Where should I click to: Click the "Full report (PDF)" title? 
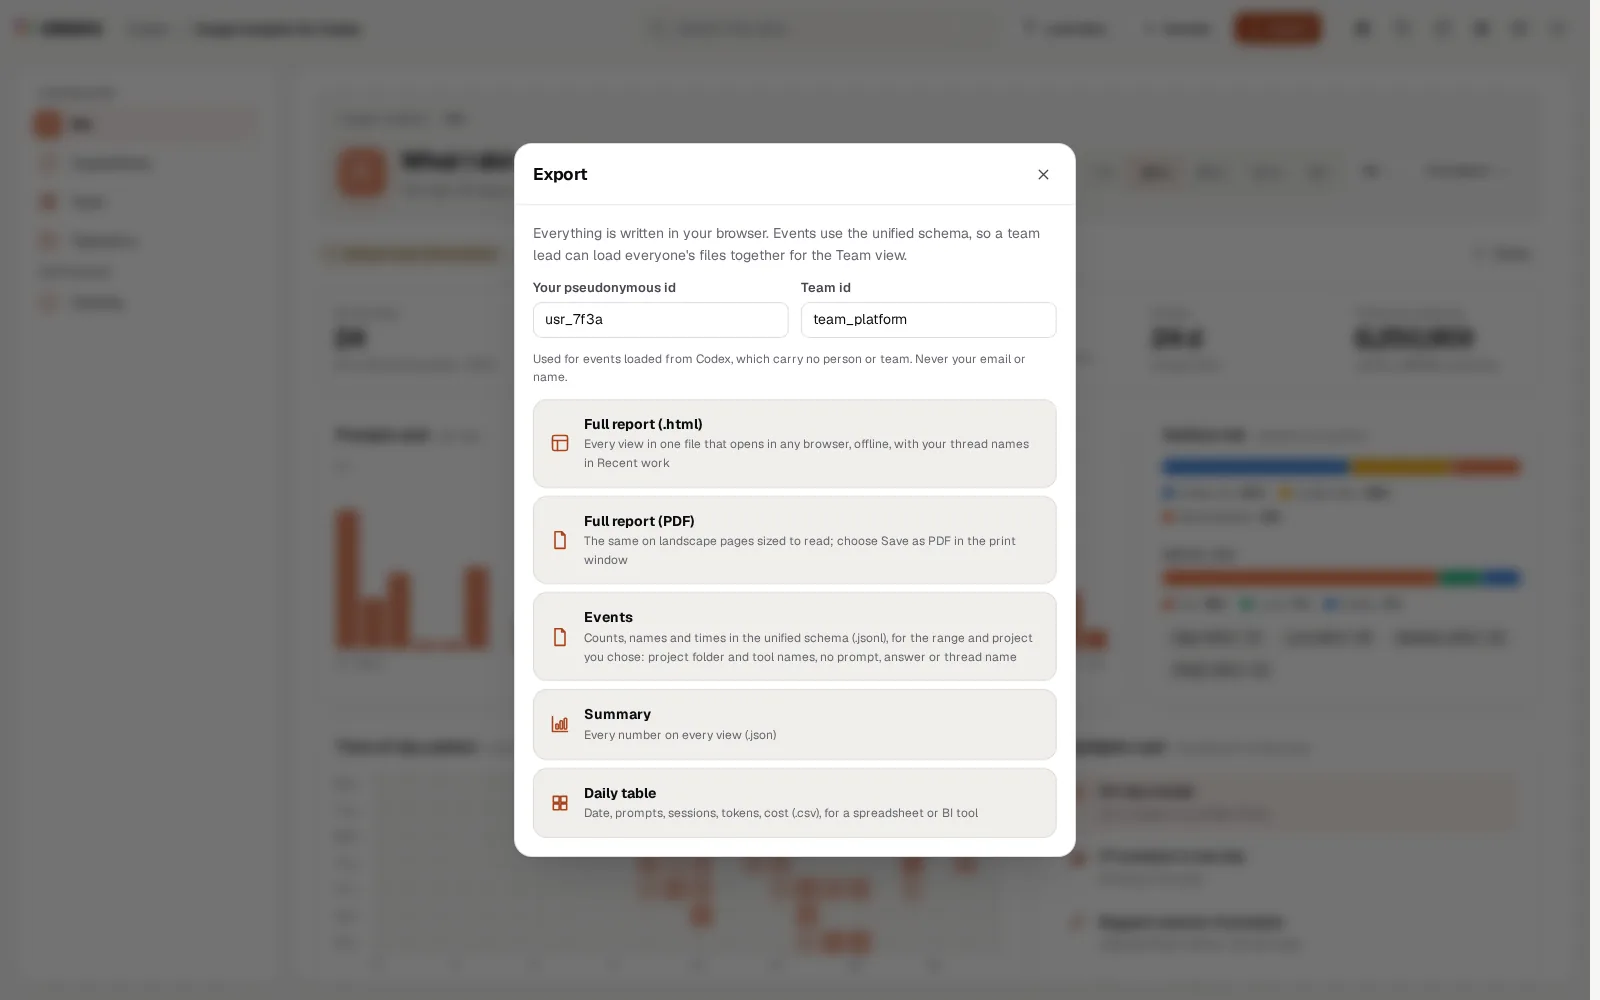click(639, 521)
